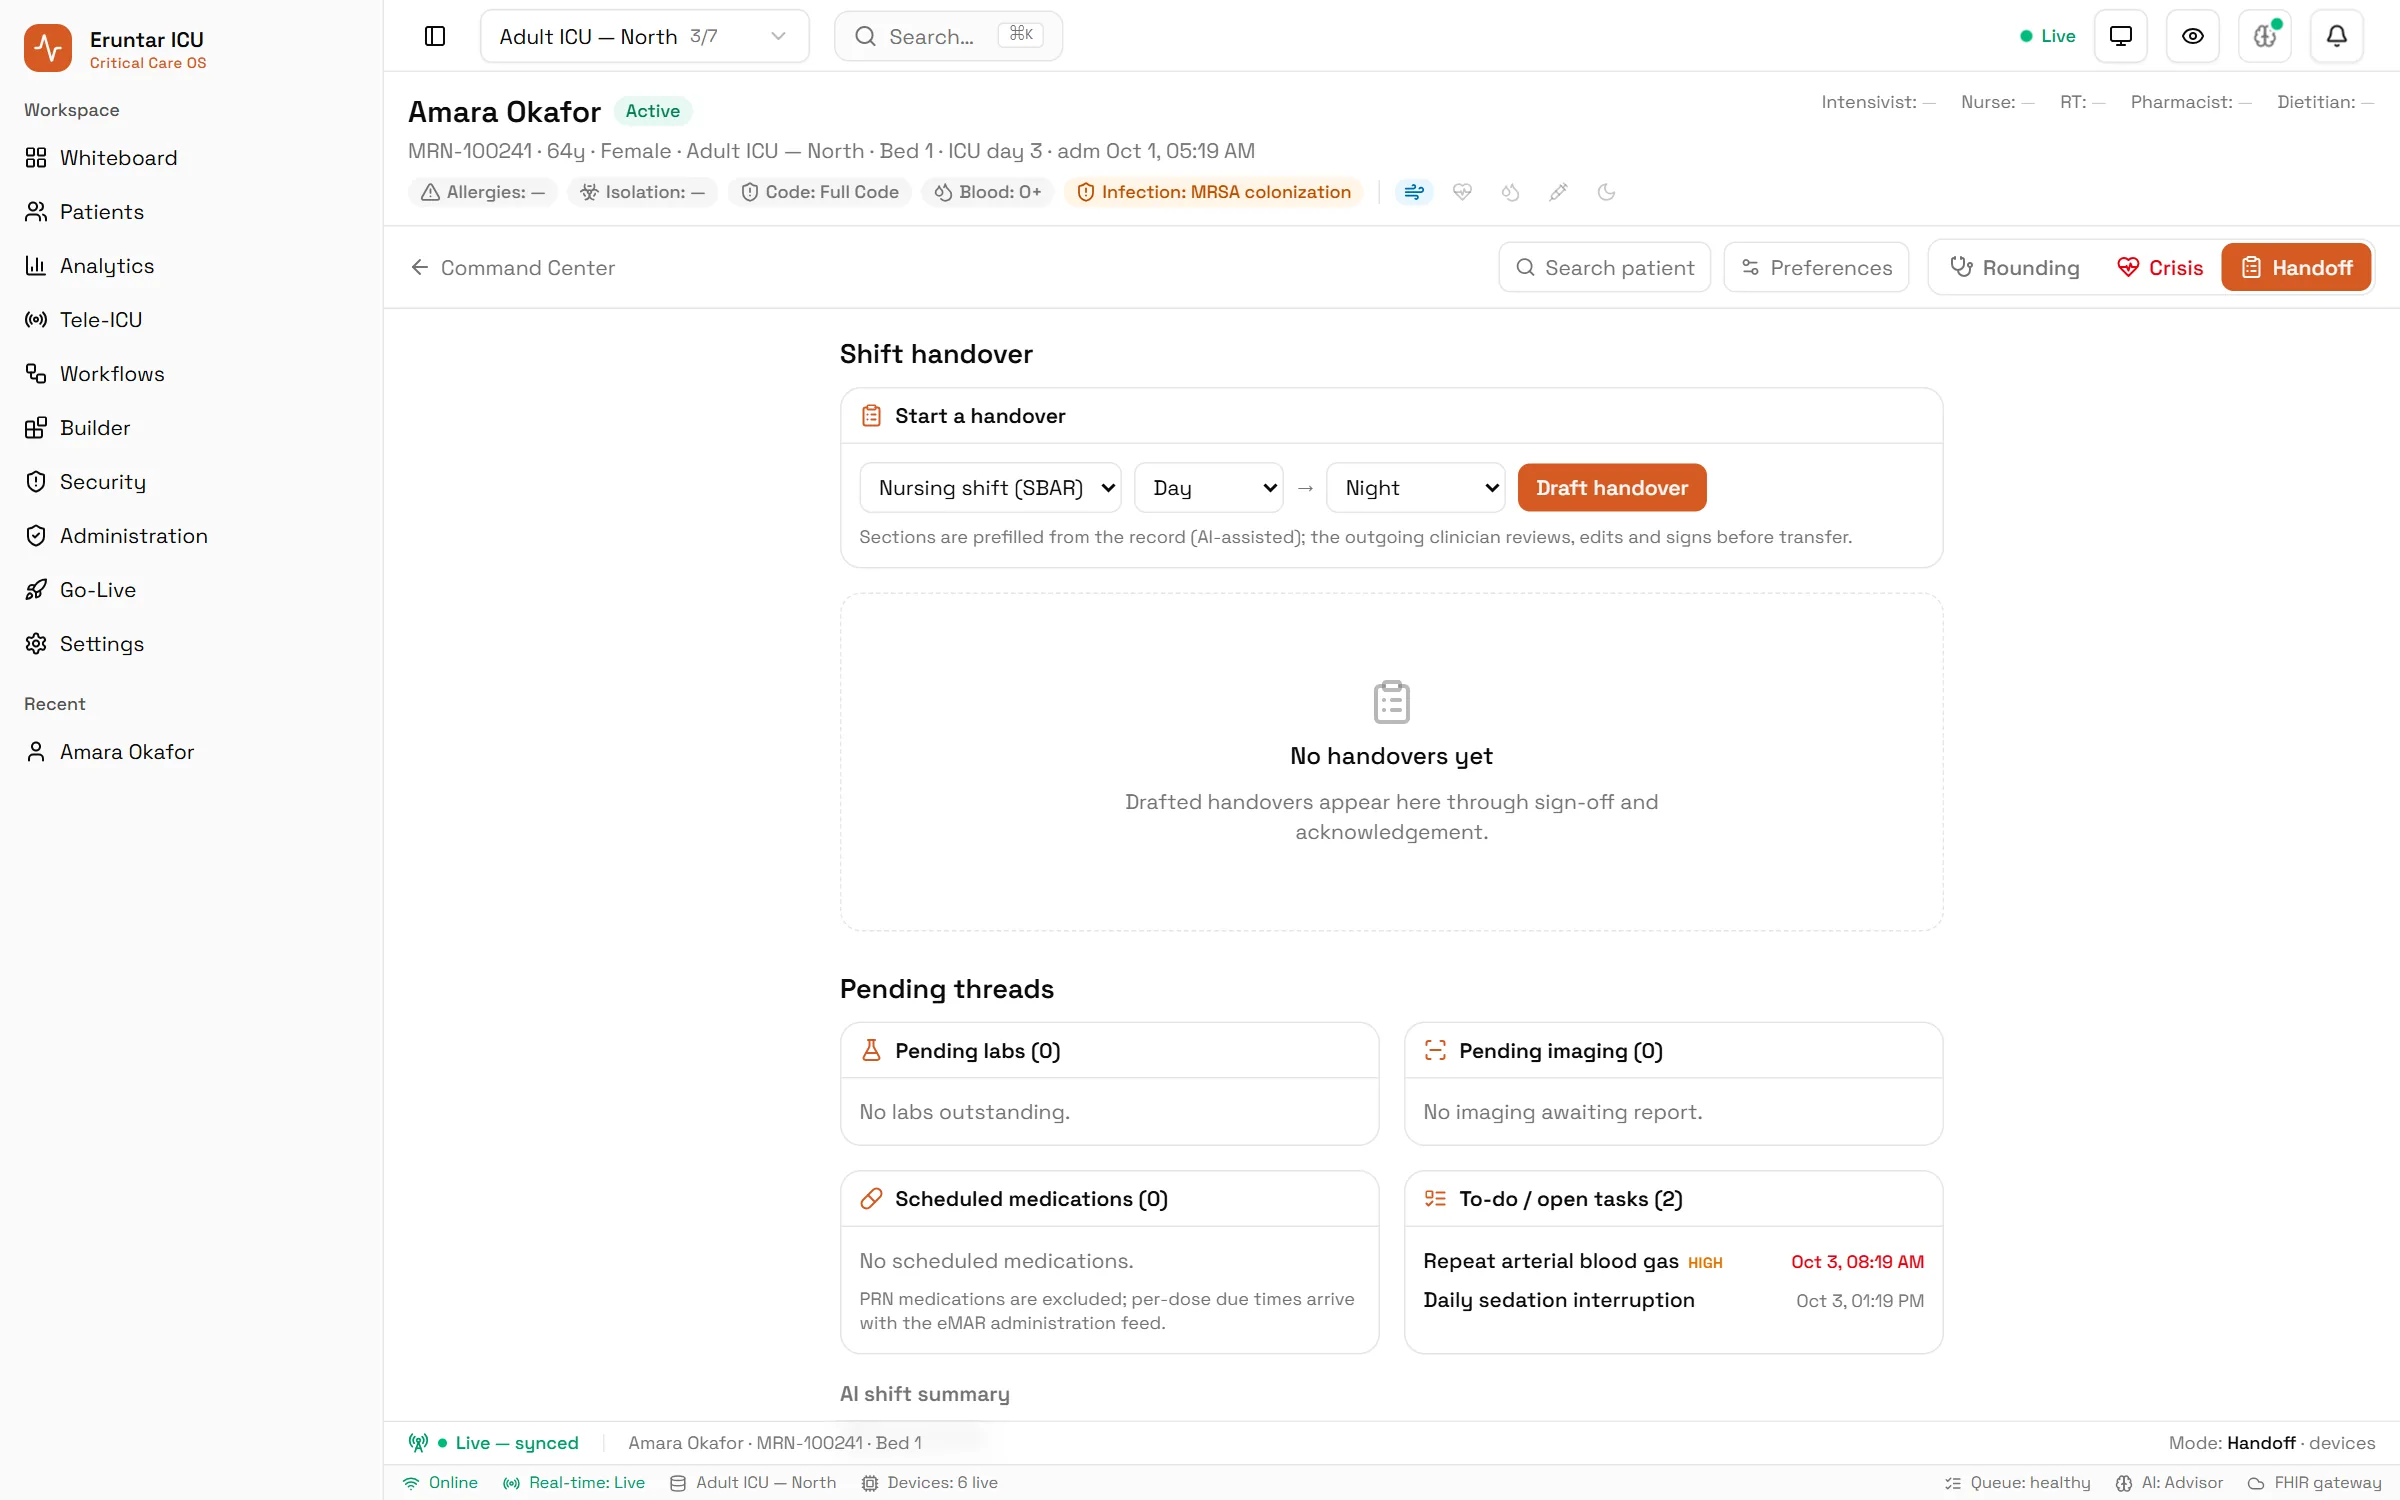Open the Security page
Viewport: 2400px width, 1500px height.
[191, 482]
